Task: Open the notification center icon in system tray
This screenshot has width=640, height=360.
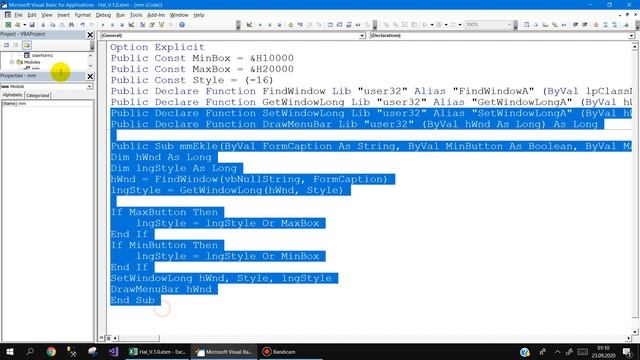Action: click(x=627, y=351)
